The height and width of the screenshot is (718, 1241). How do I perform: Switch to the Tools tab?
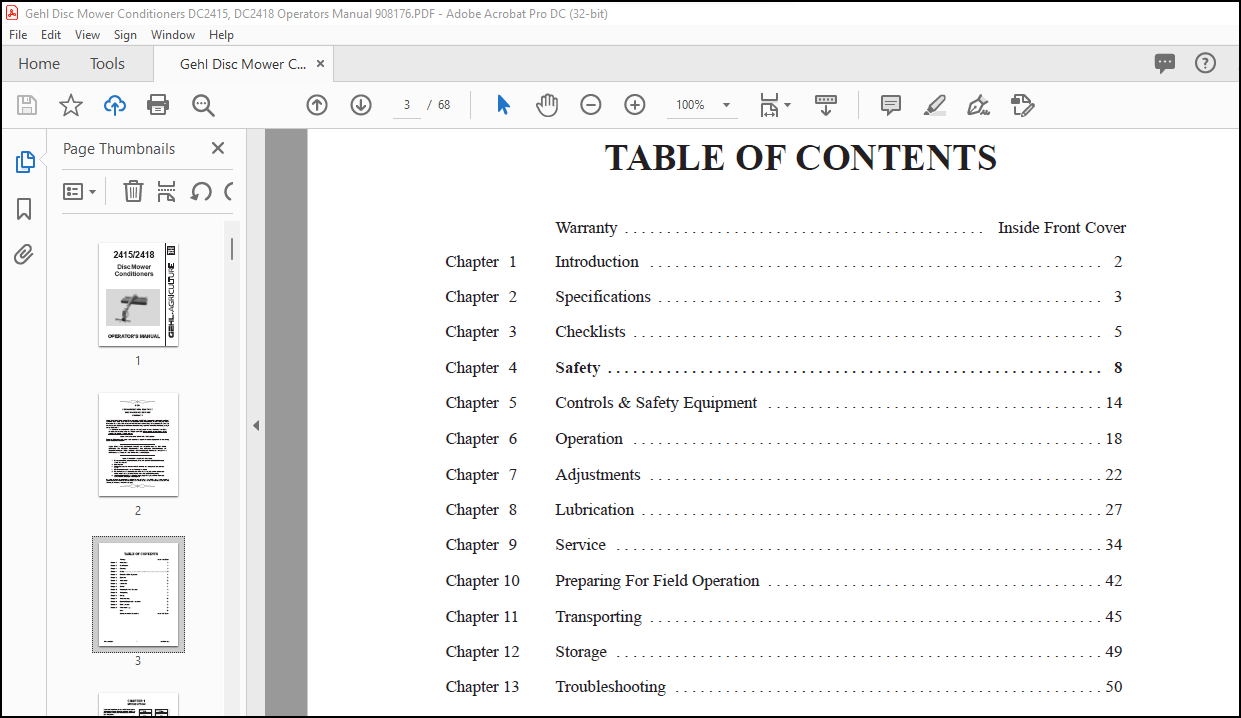[x=107, y=63]
